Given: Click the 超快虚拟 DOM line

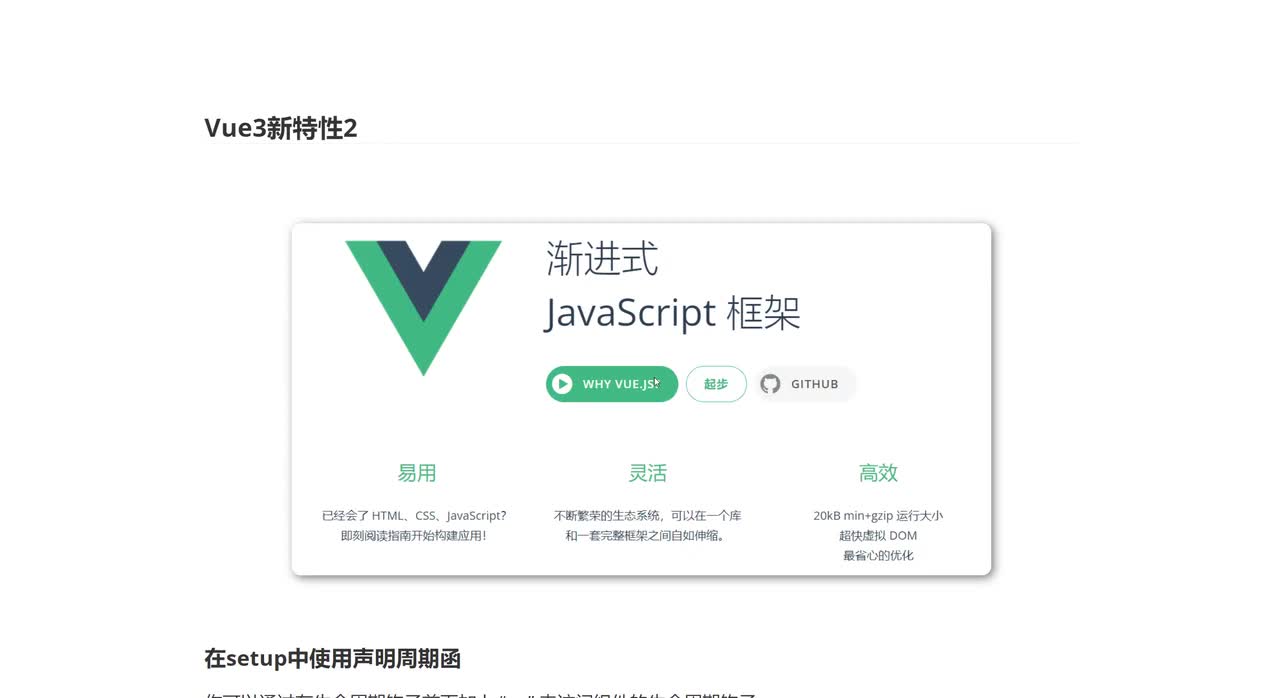Looking at the screenshot, I should pyautogui.click(x=878, y=536).
